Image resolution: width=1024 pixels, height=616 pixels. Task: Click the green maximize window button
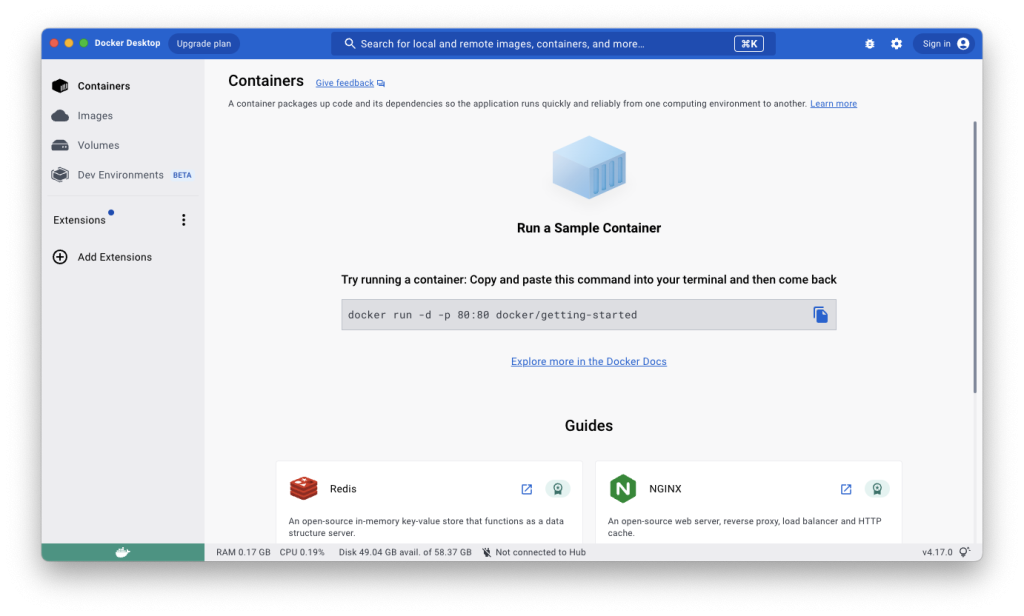click(x=84, y=43)
